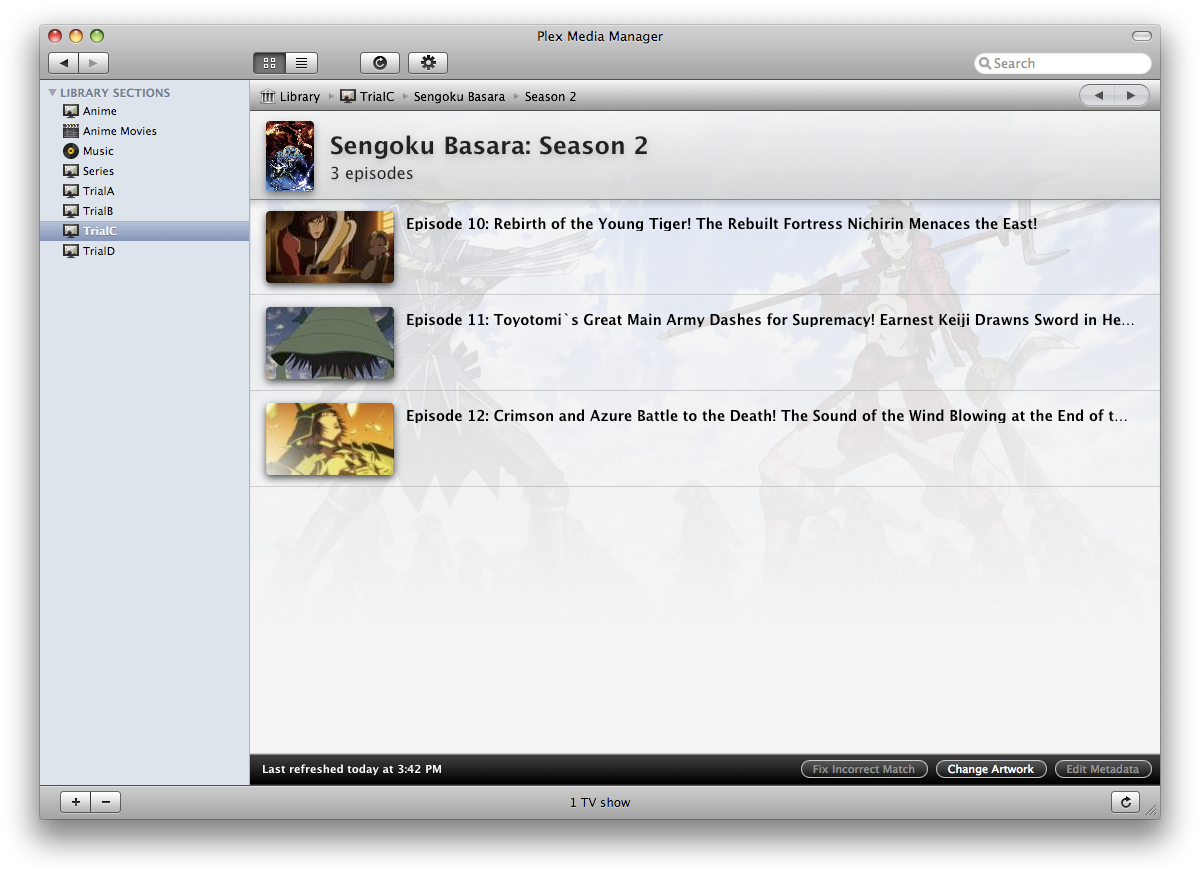Switch to list view mode

point(301,63)
